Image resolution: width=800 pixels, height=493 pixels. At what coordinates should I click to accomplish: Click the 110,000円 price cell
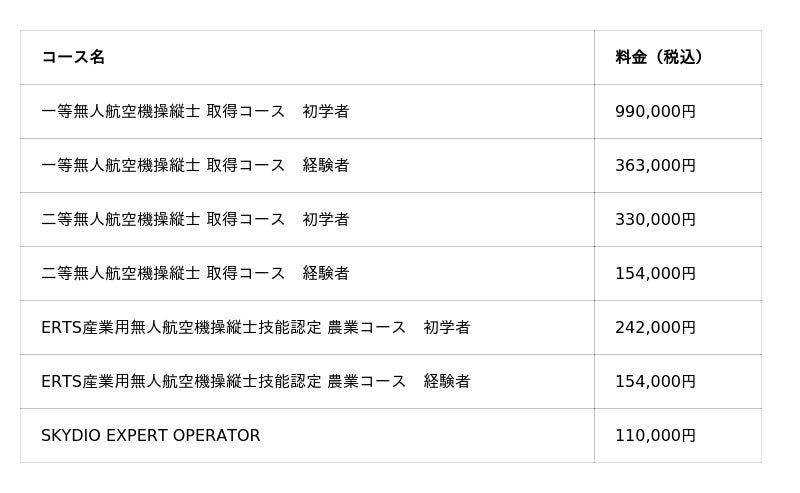655,436
